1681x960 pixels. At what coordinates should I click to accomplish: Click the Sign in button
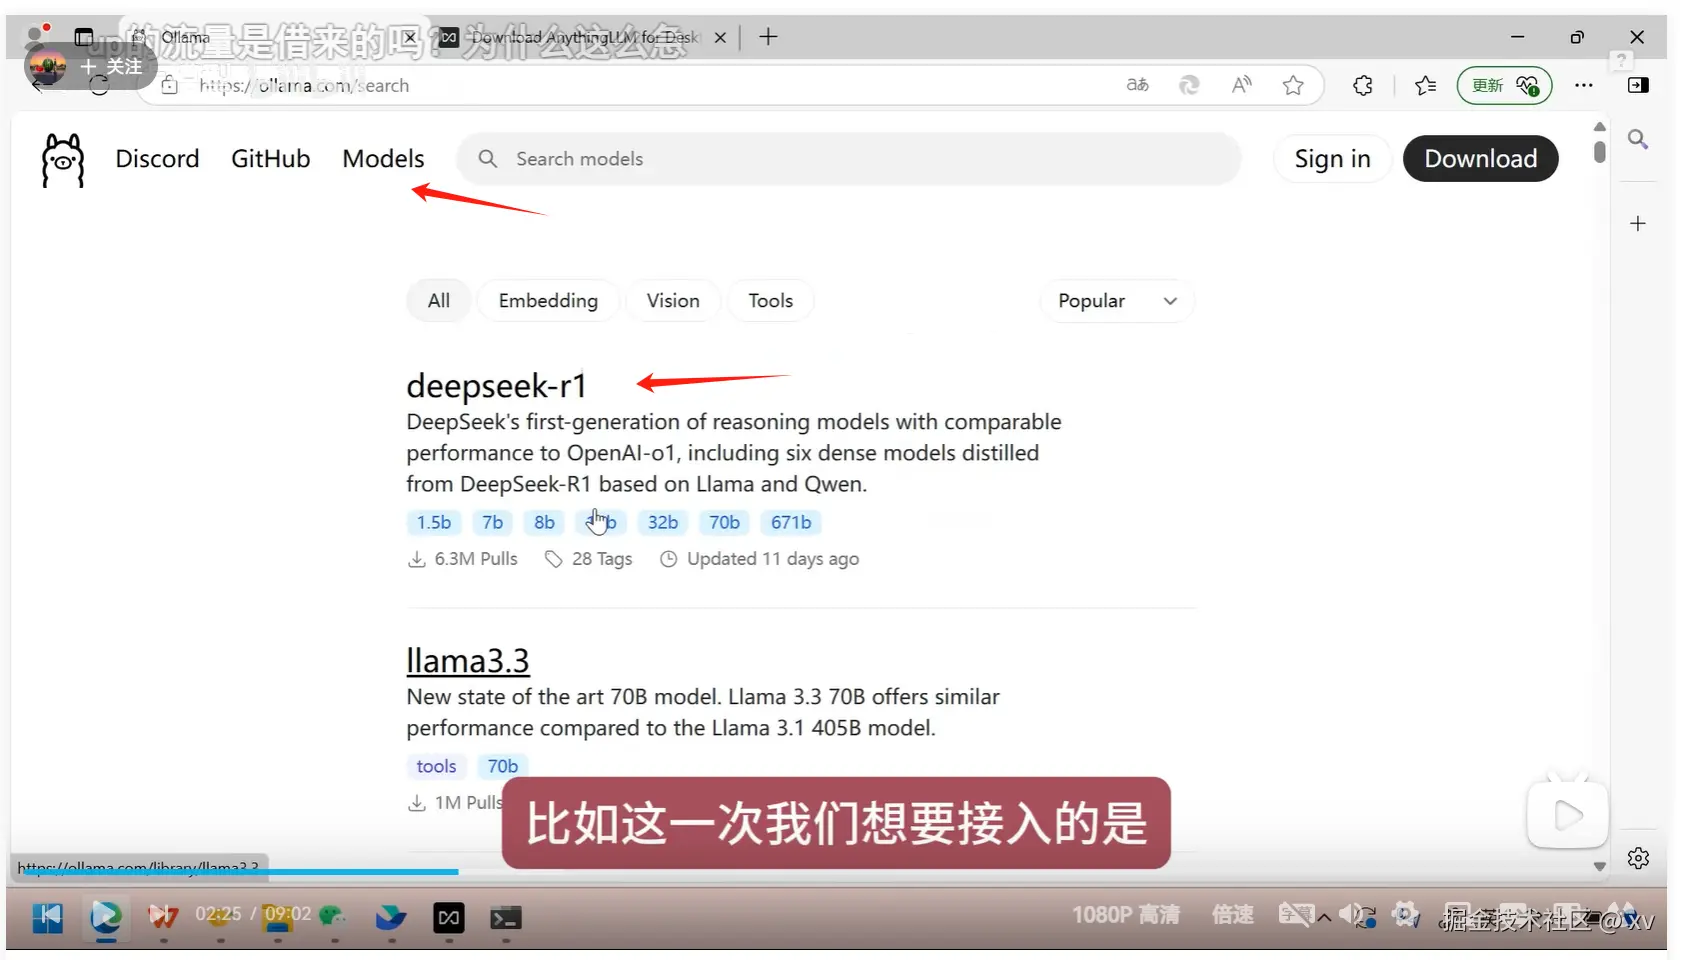click(x=1332, y=159)
